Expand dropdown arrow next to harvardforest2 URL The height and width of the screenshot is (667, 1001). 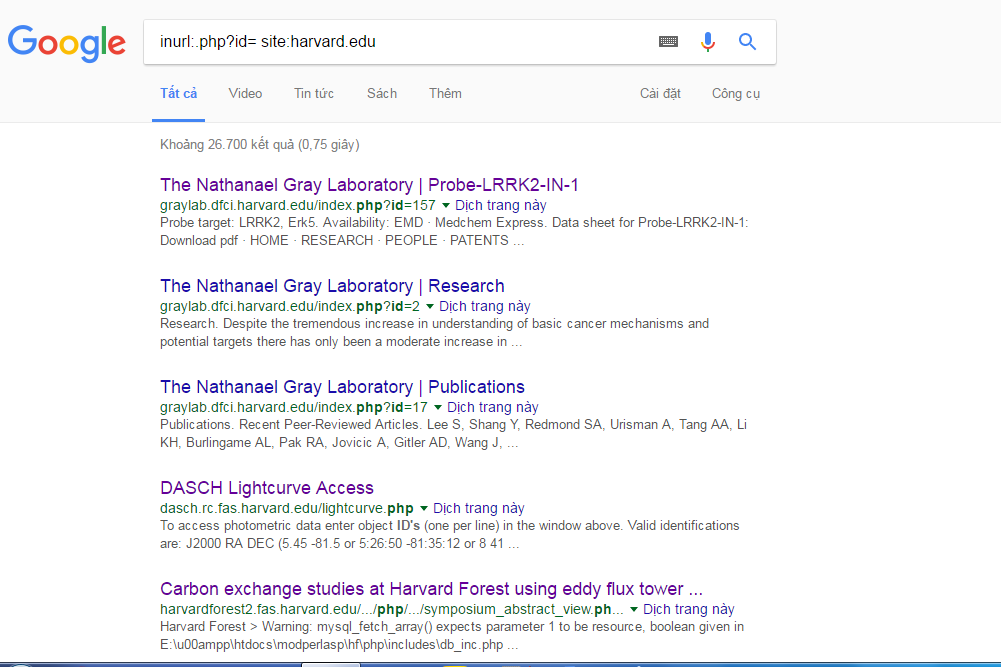[x=633, y=609]
